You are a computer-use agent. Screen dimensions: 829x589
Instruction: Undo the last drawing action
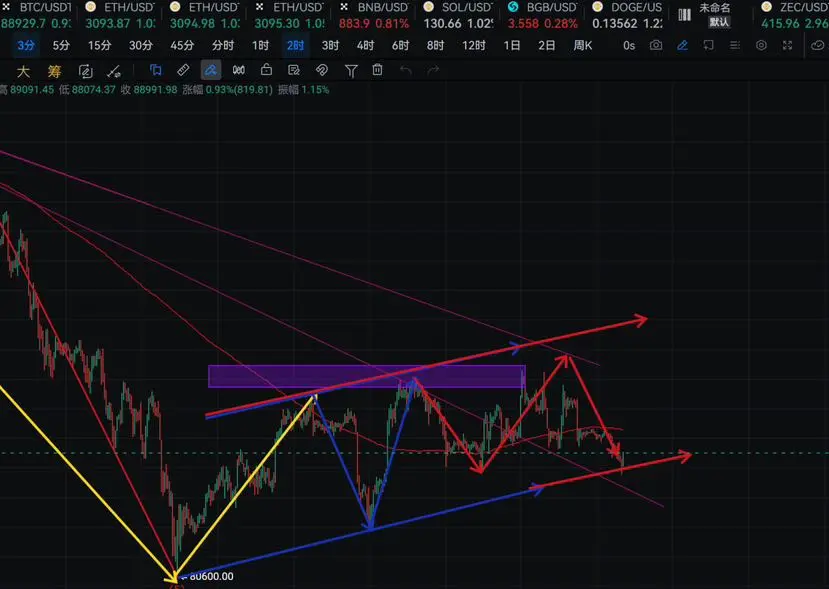coord(406,70)
